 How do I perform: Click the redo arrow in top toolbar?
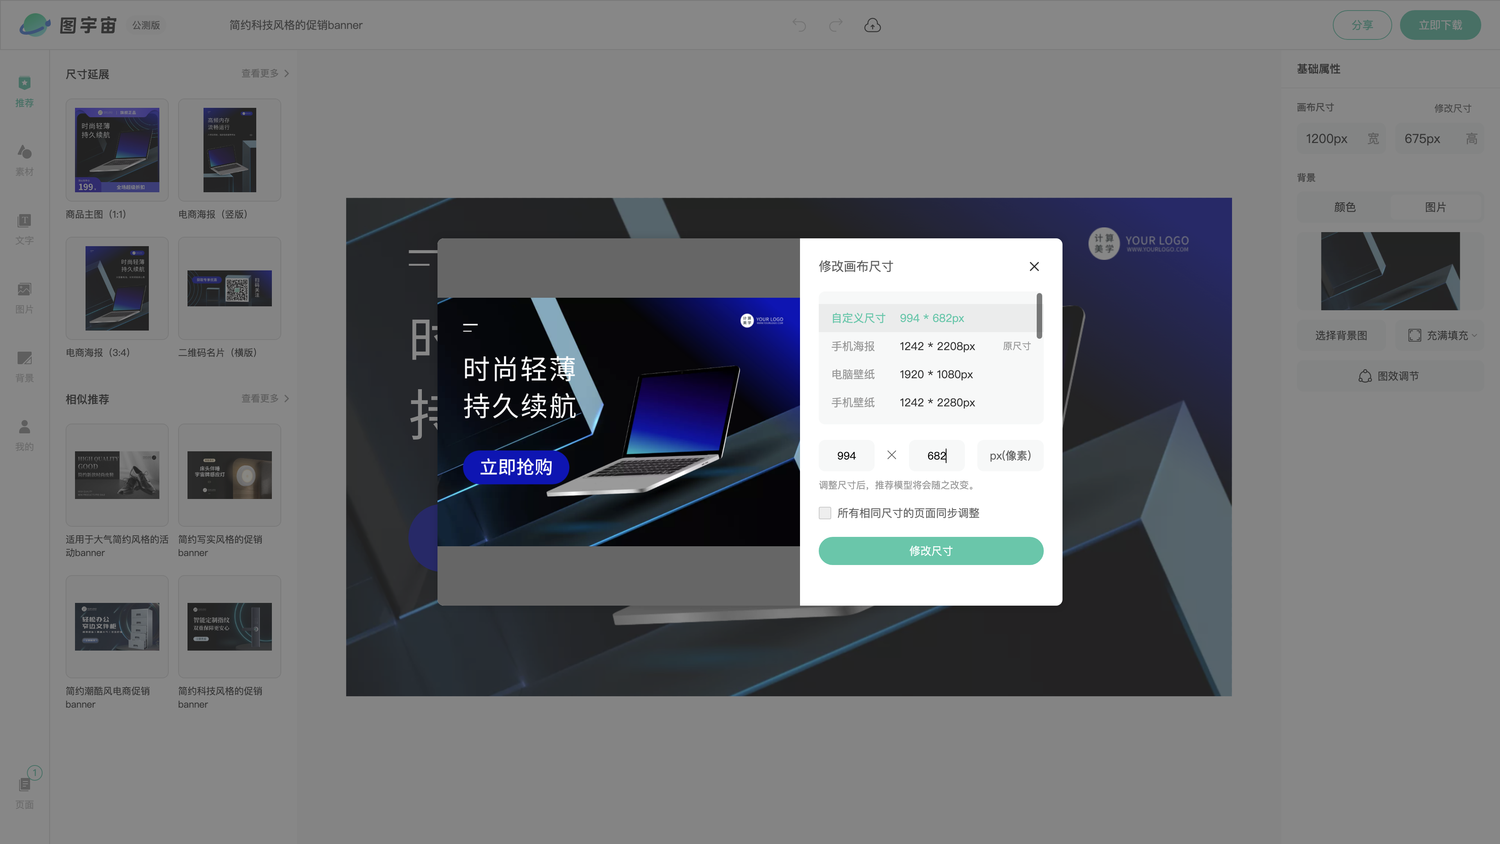click(x=836, y=25)
